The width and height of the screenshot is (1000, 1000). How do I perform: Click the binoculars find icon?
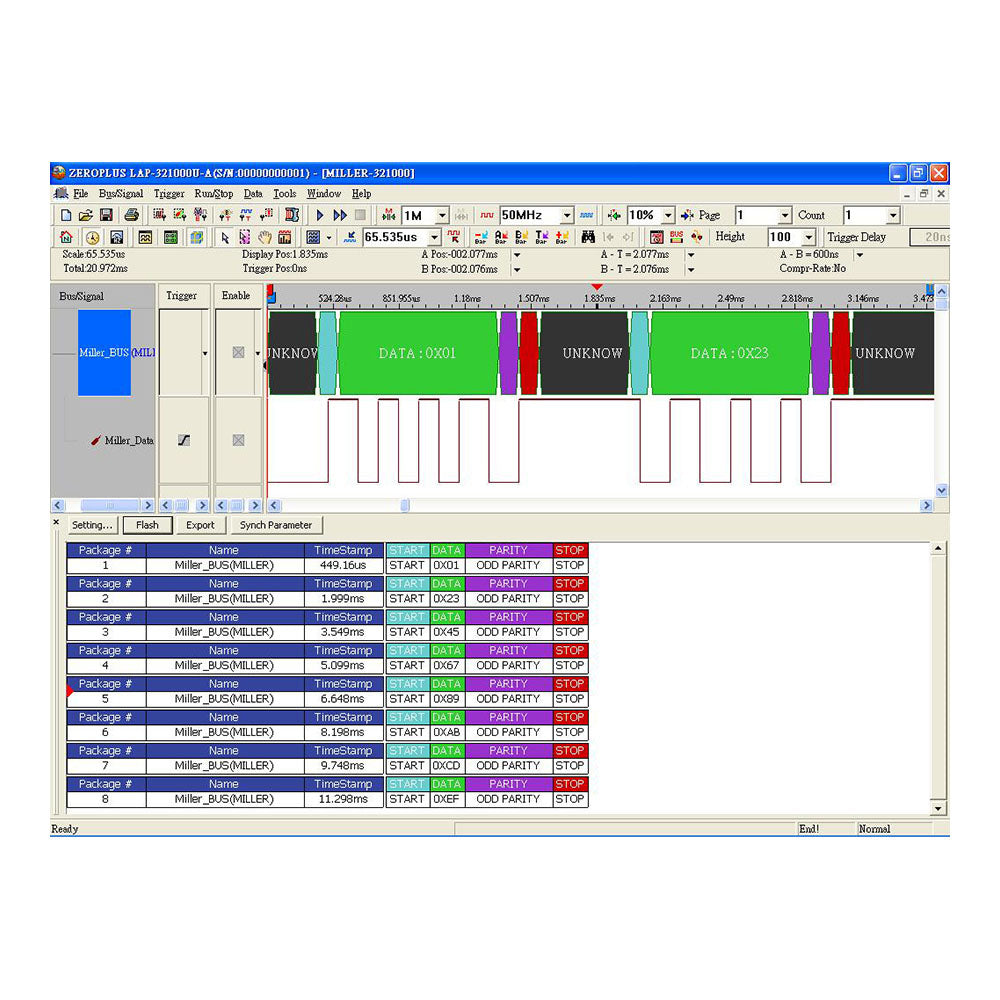pyautogui.click(x=588, y=237)
